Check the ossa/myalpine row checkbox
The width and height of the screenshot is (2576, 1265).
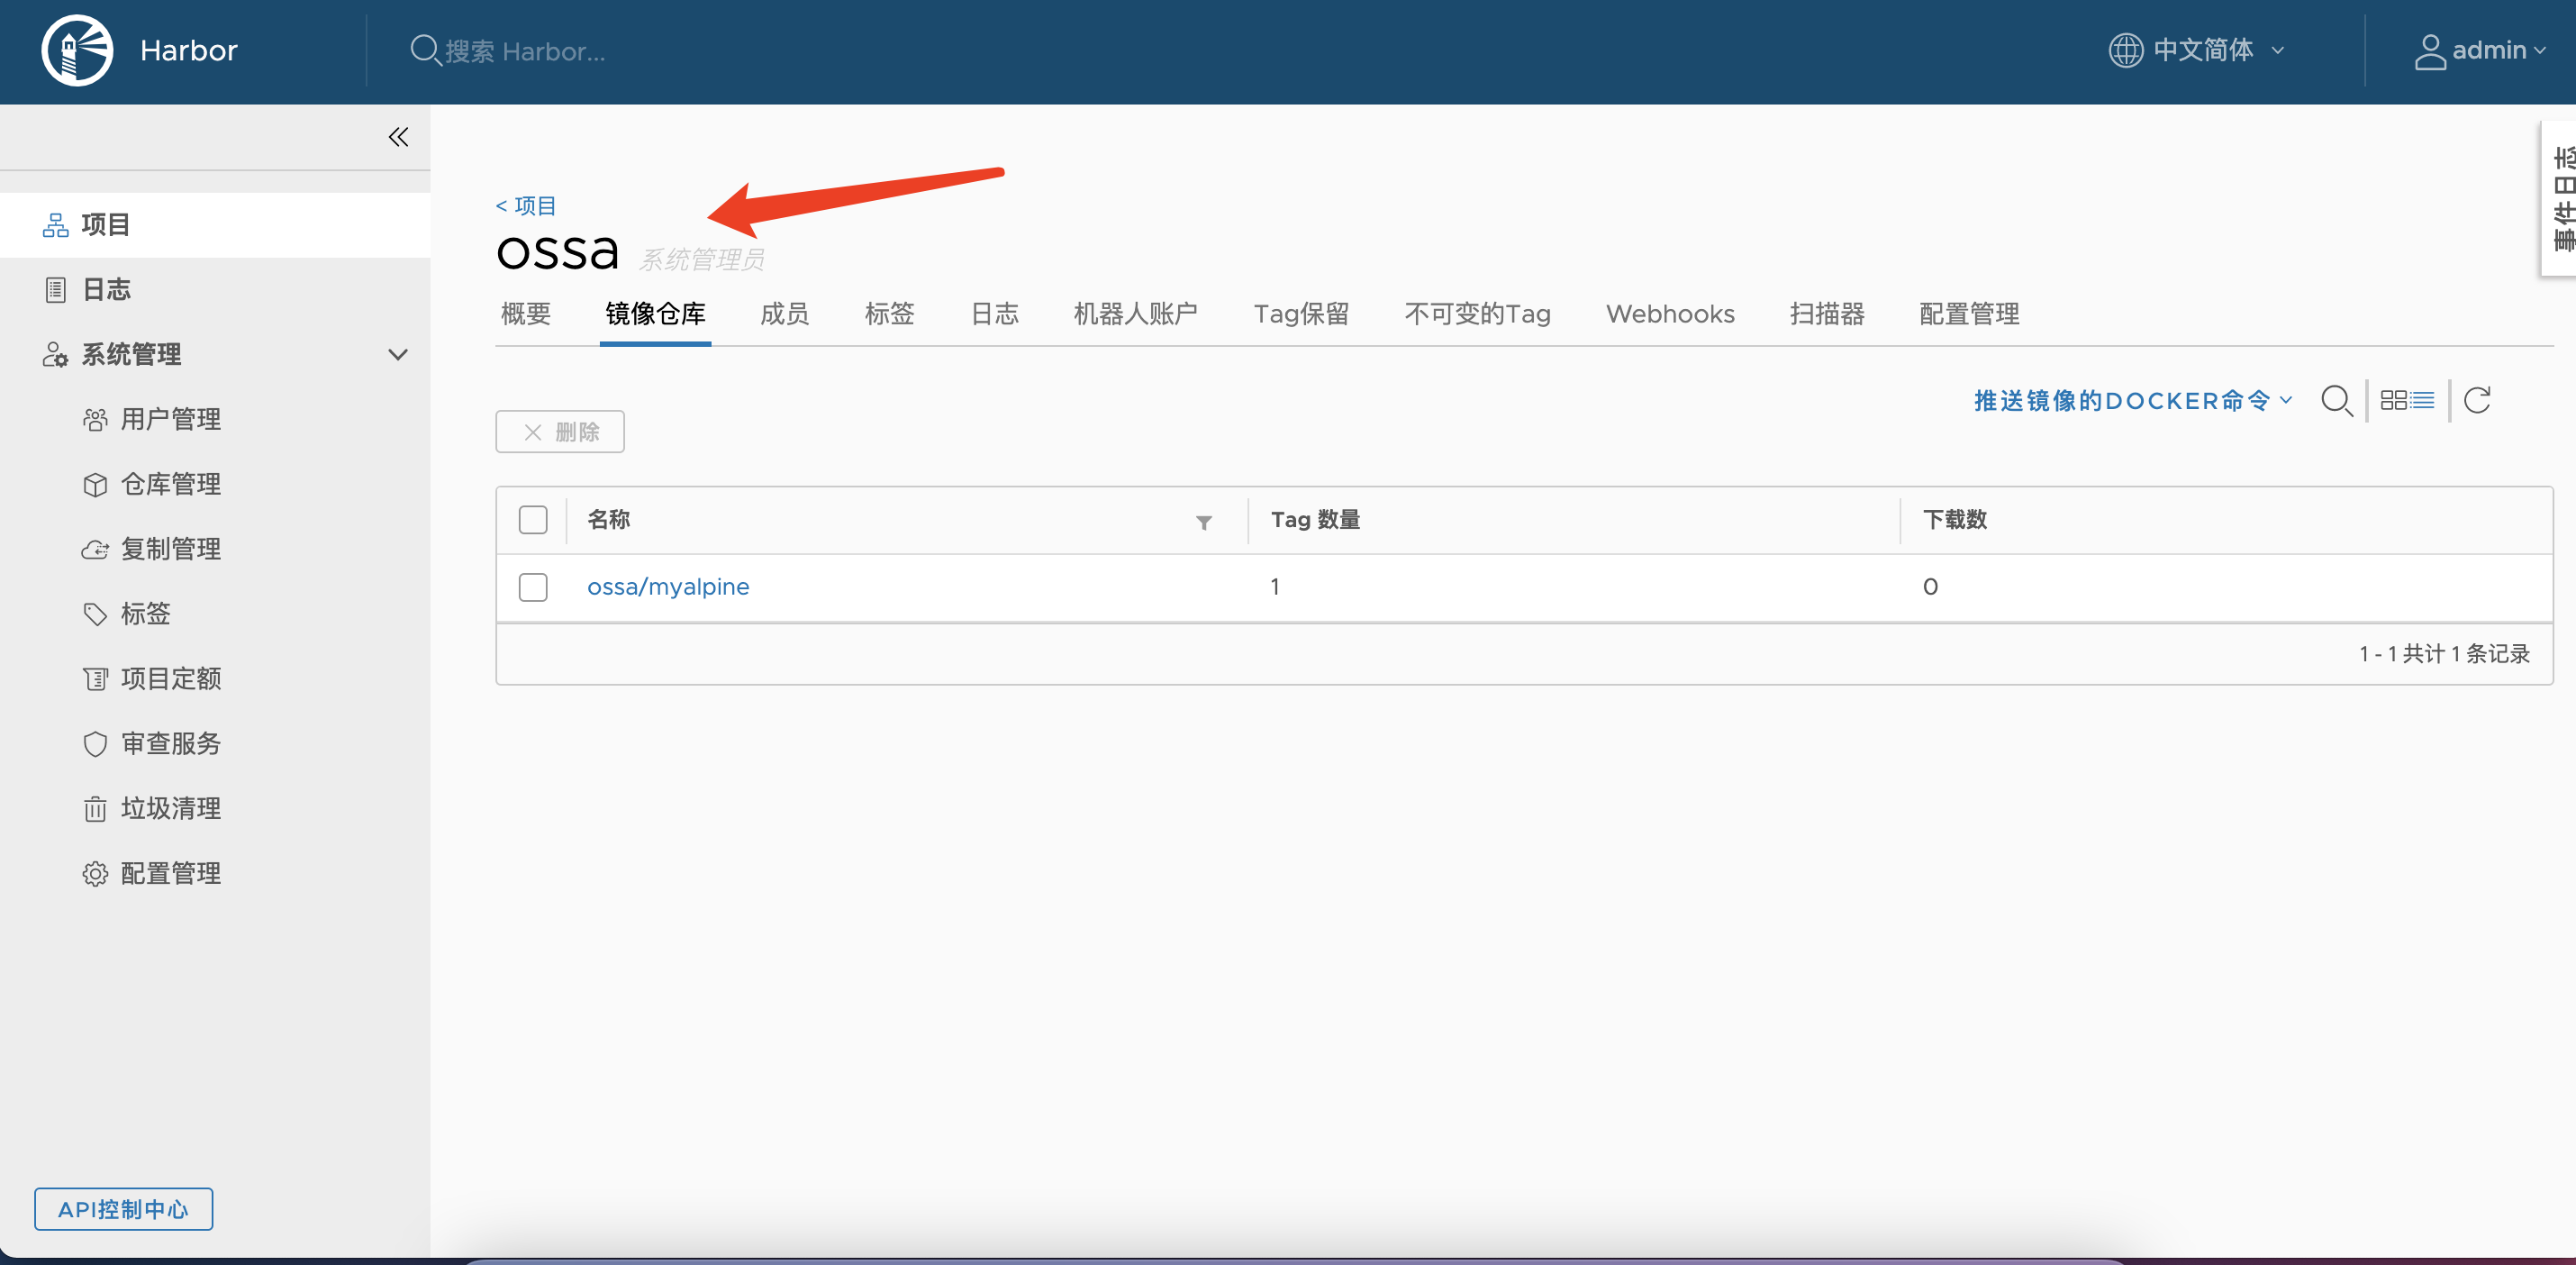(x=533, y=587)
